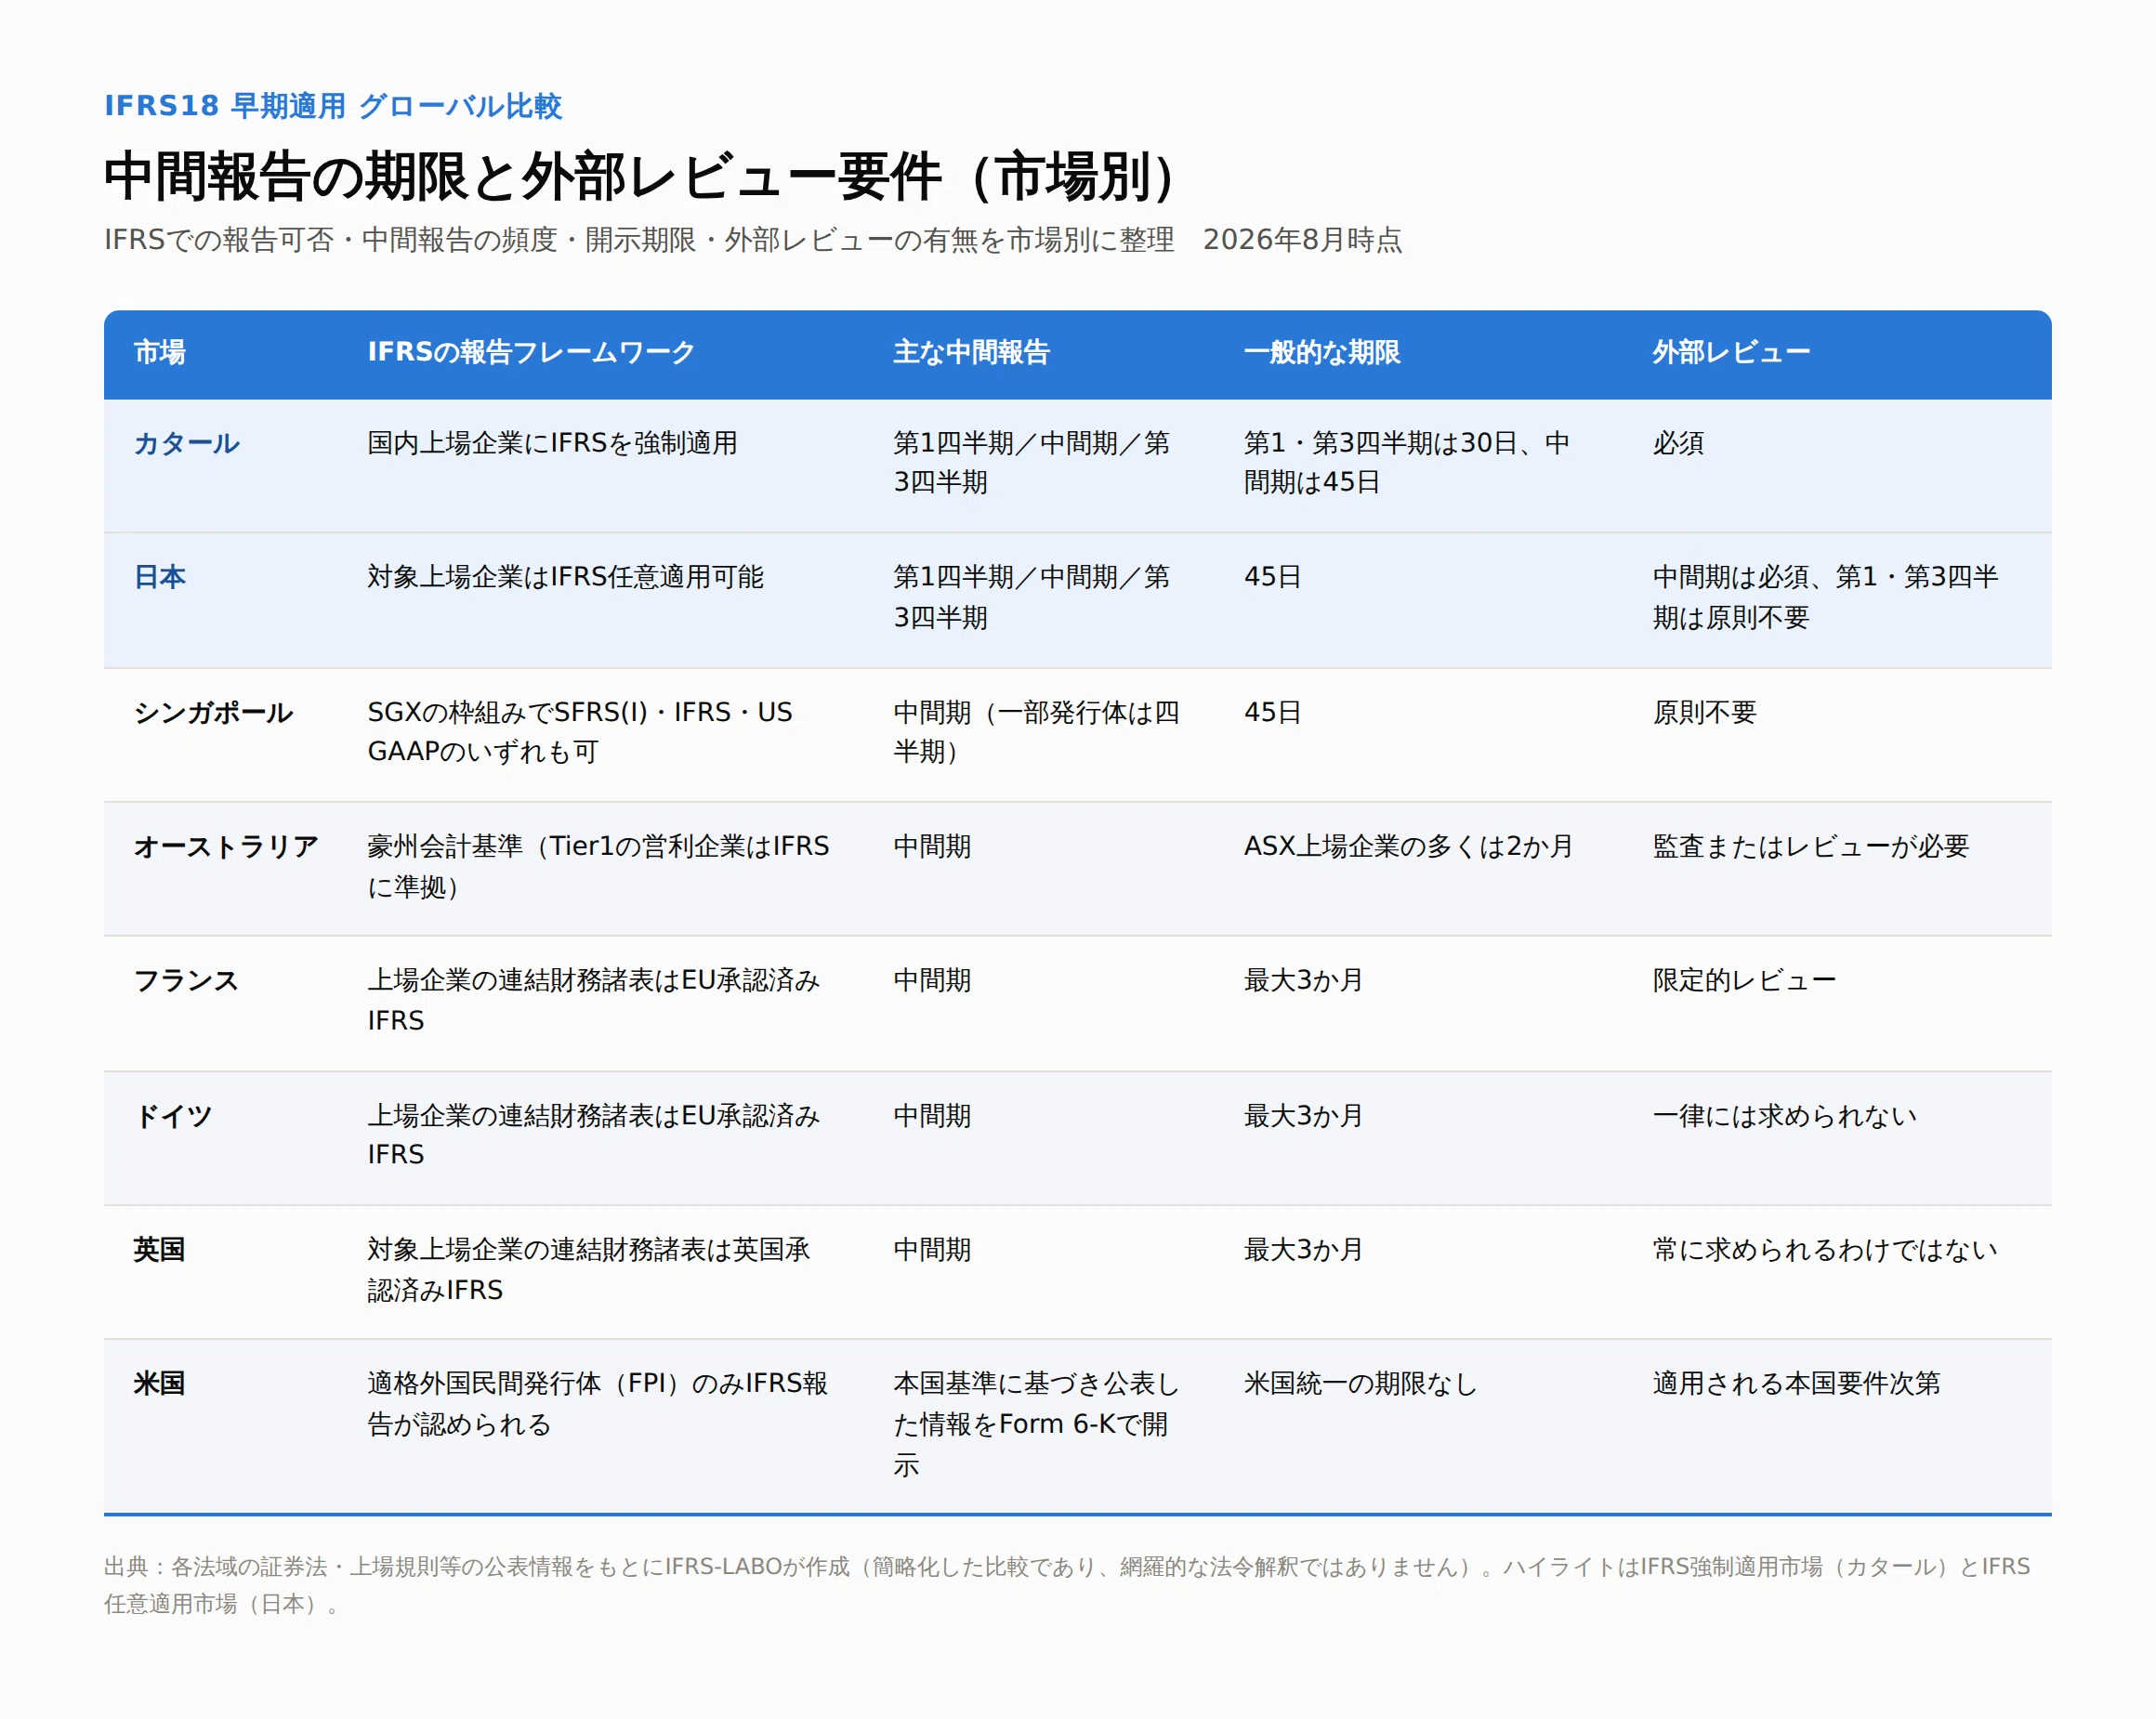The height and width of the screenshot is (1719, 2156).
Task: Click 限定的レビュー in the France row
Action: pyautogui.click(x=1744, y=980)
